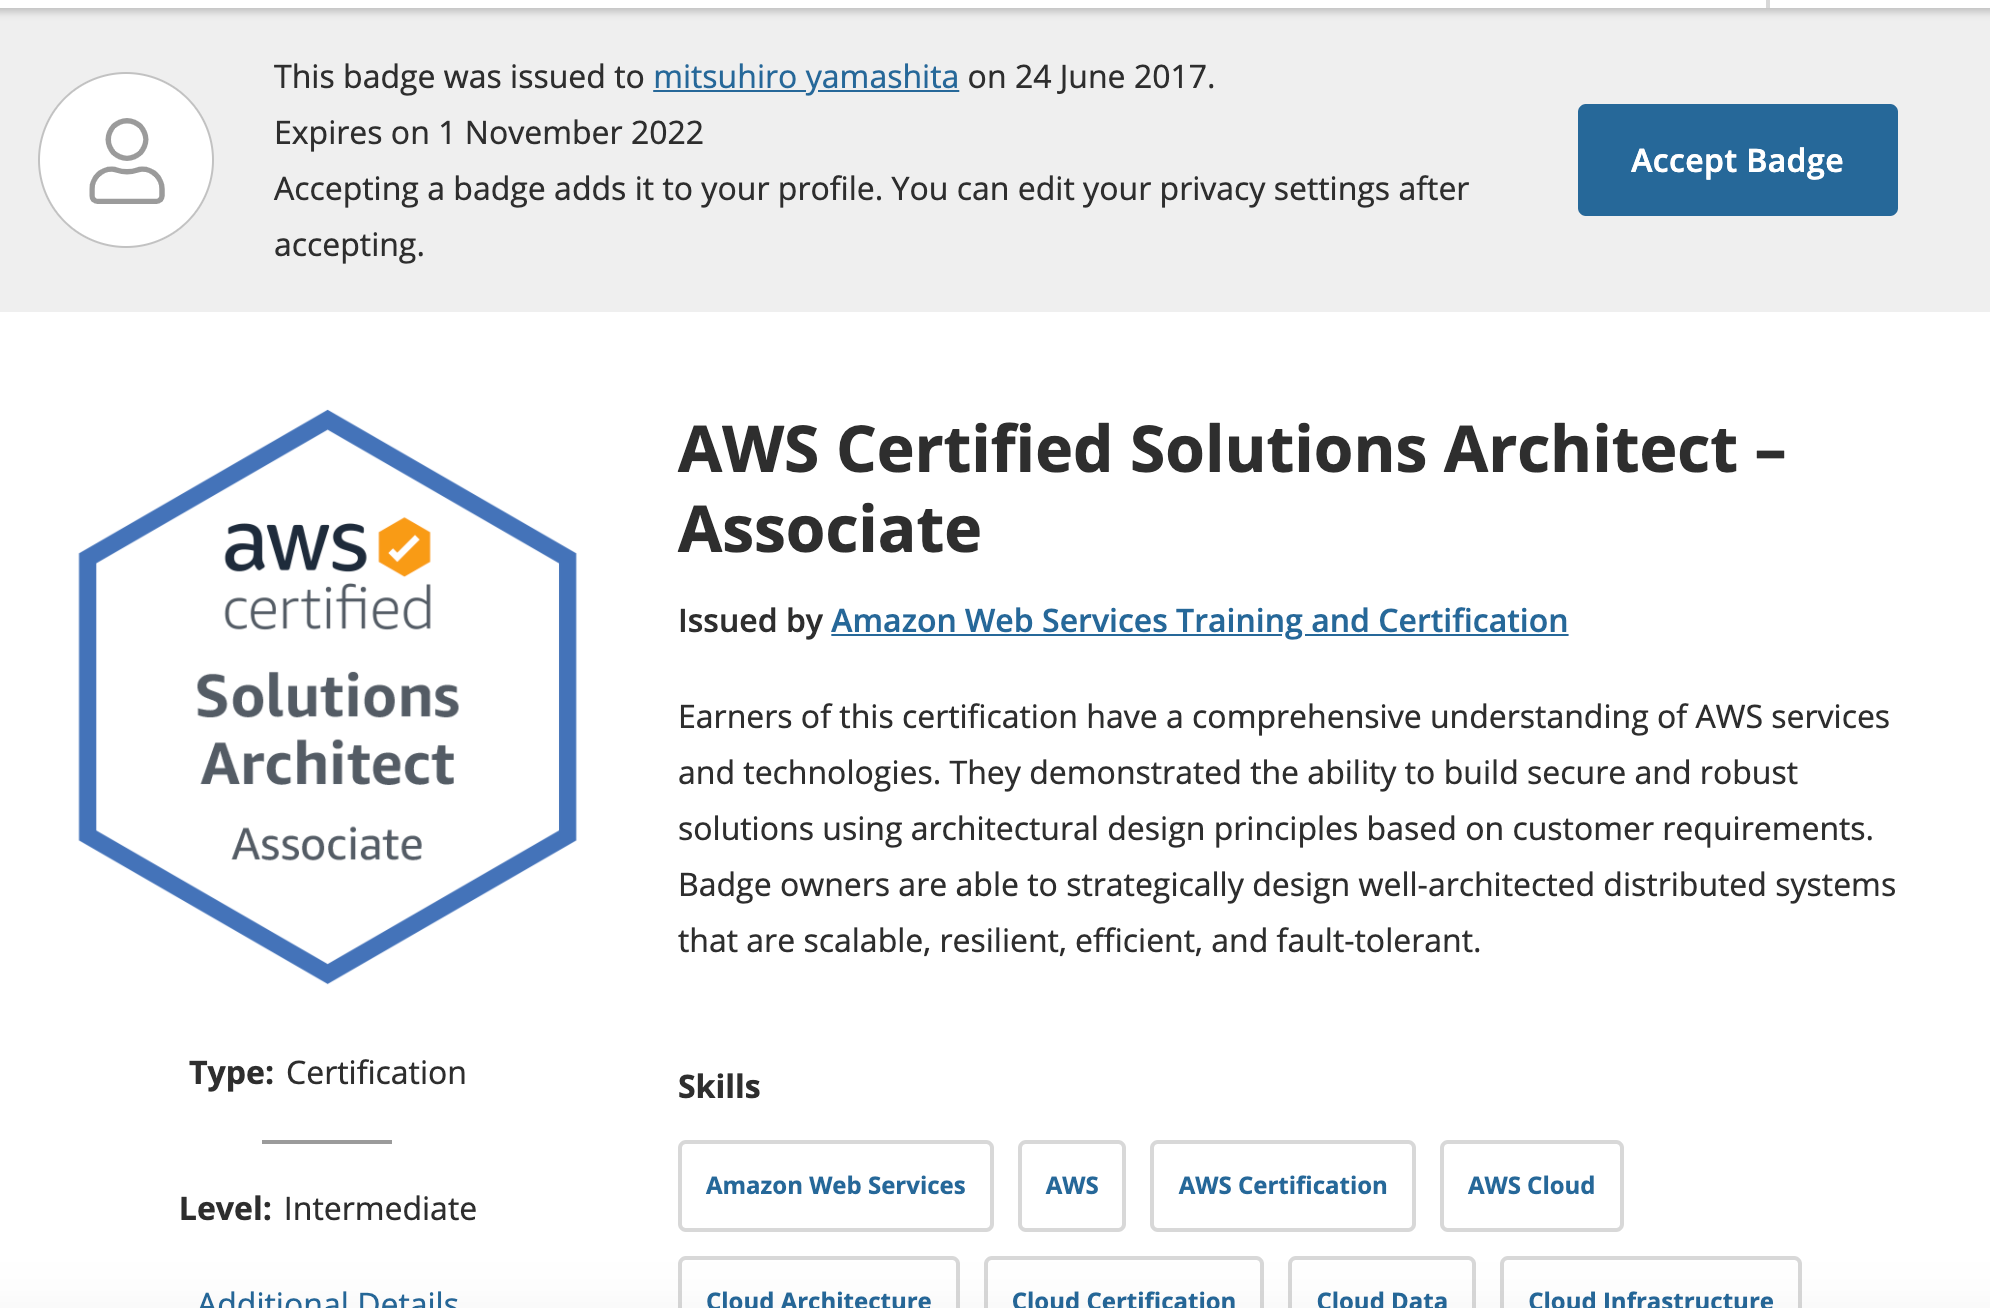Select the Cloud Infrastructure skill tag
The width and height of the screenshot is (1990, 1308).
pyautogui.click(x=1651, y=1285)
